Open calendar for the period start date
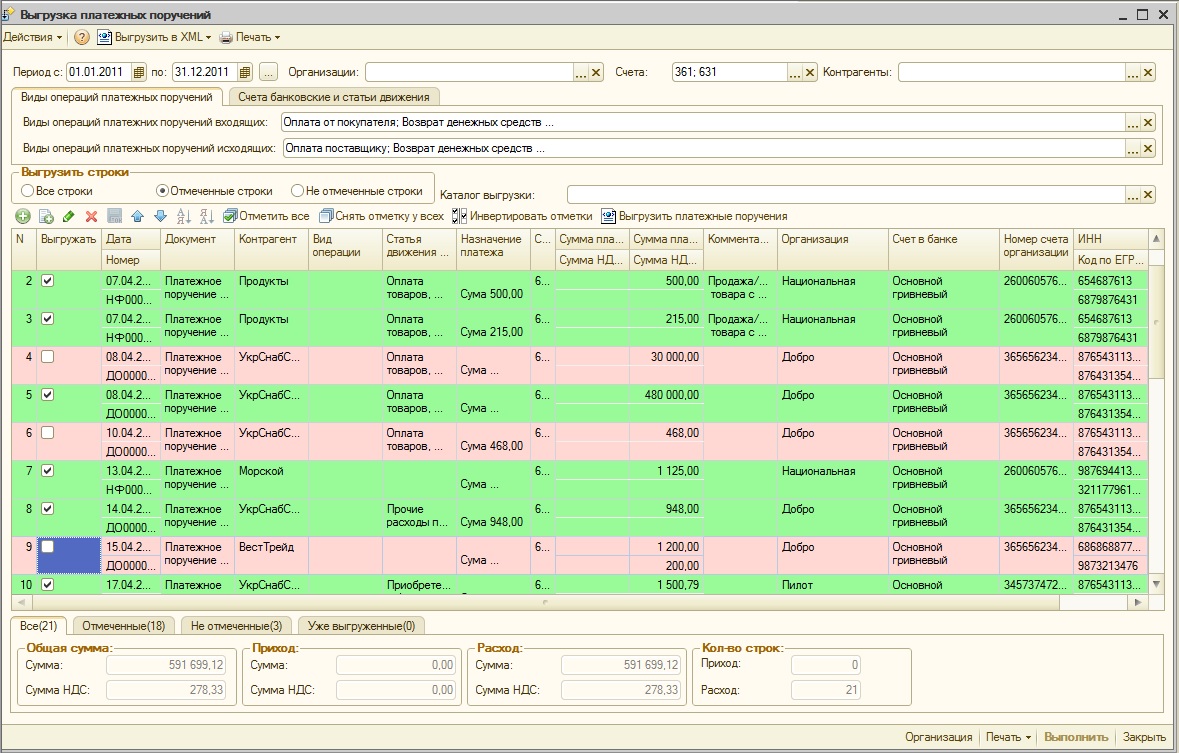This screenshot has height=753, width=1179. click(x=139, y=72)
